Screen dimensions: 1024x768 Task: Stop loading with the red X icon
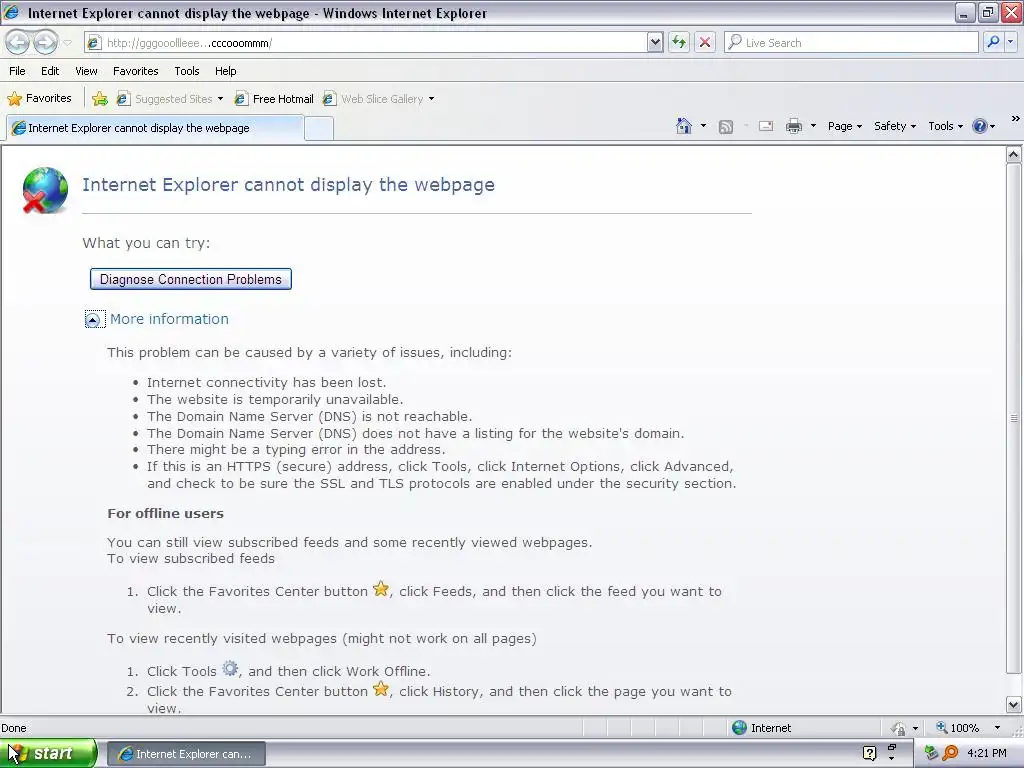point(705,42)
